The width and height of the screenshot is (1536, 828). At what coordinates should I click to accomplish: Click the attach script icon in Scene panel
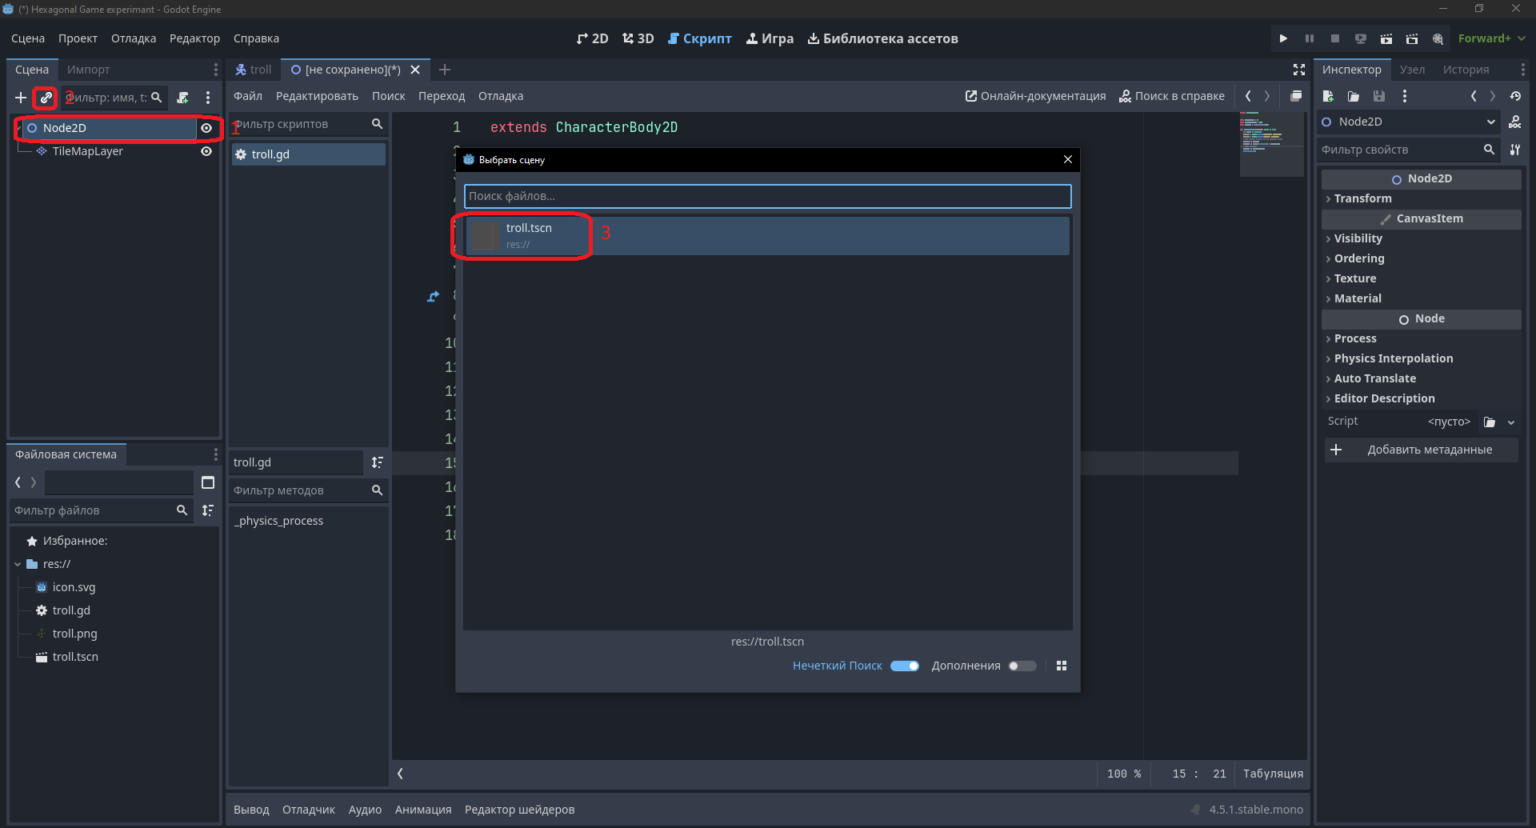[183, 98]
